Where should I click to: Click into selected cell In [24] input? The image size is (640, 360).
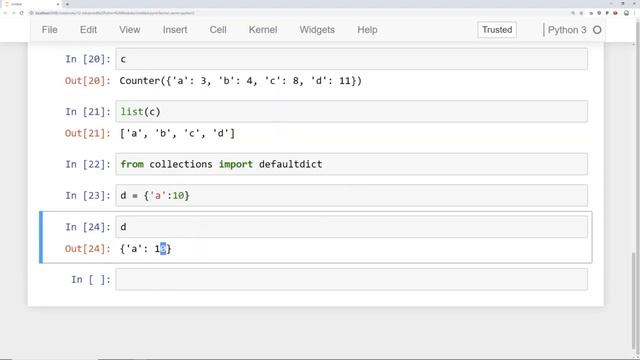351,227
